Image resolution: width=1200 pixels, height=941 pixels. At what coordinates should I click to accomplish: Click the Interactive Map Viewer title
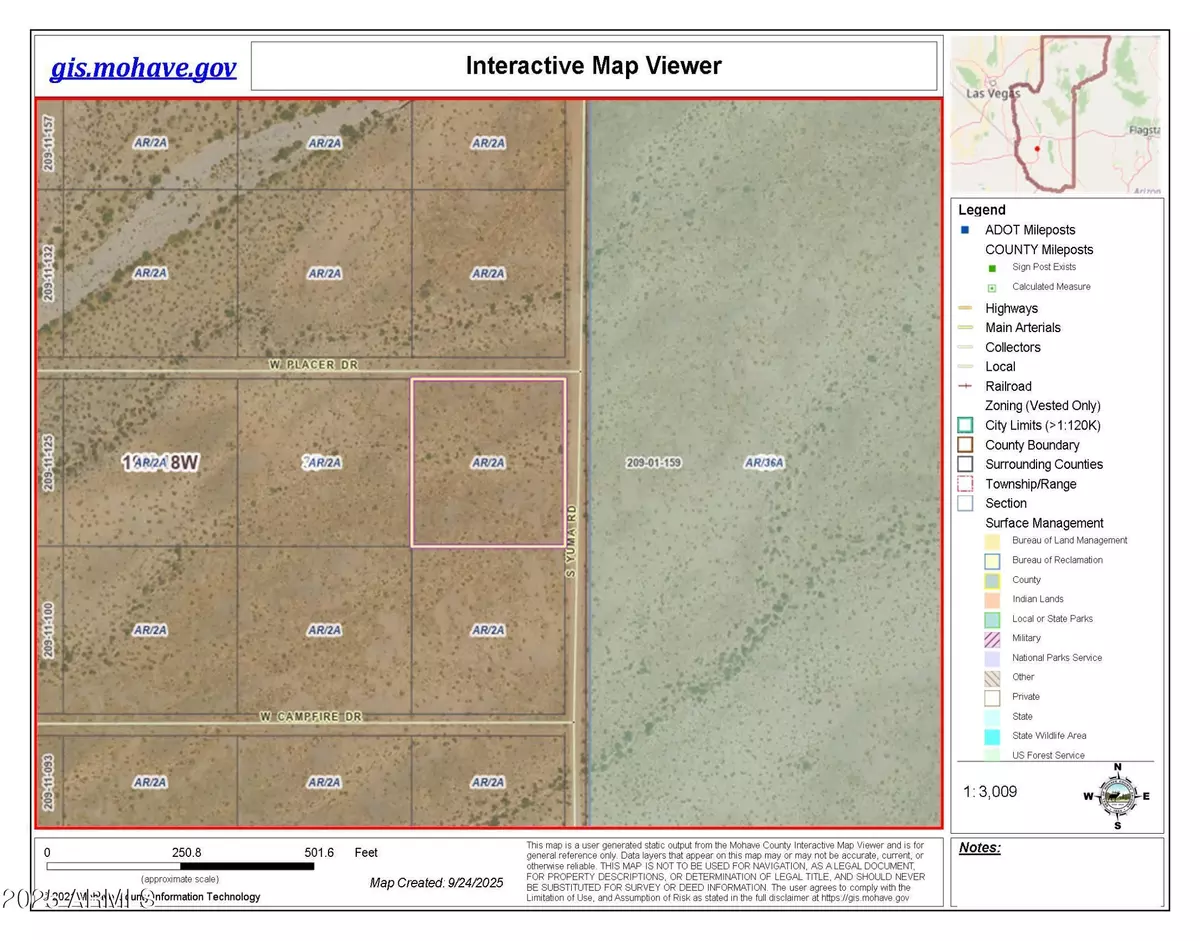click(593, 67)
